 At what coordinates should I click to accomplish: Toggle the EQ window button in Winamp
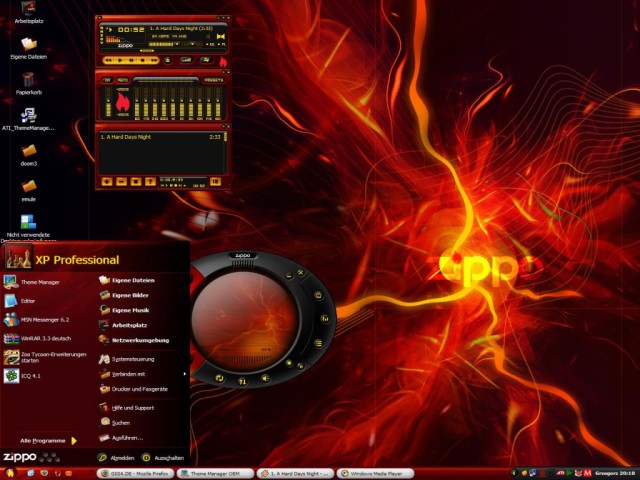(x=210, y=44)
